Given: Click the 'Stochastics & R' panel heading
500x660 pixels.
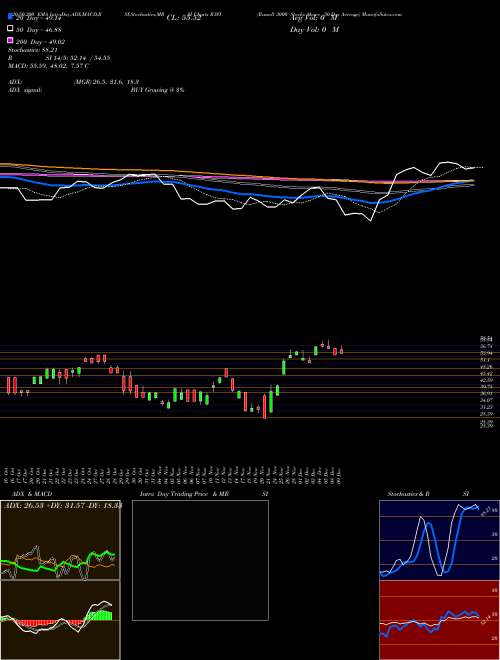Looking at the screenshot, I should pyautogui.click(x=408, y=494).
